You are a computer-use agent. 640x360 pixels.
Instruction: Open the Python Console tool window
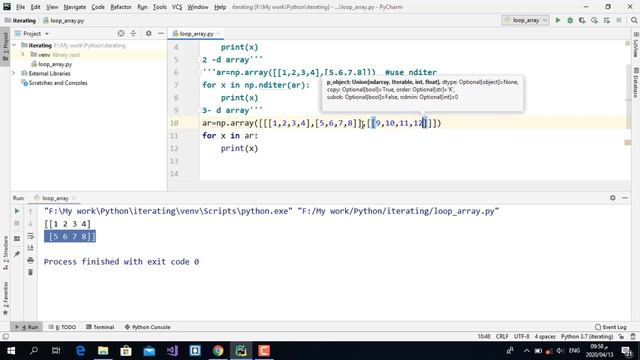(147, 327)
